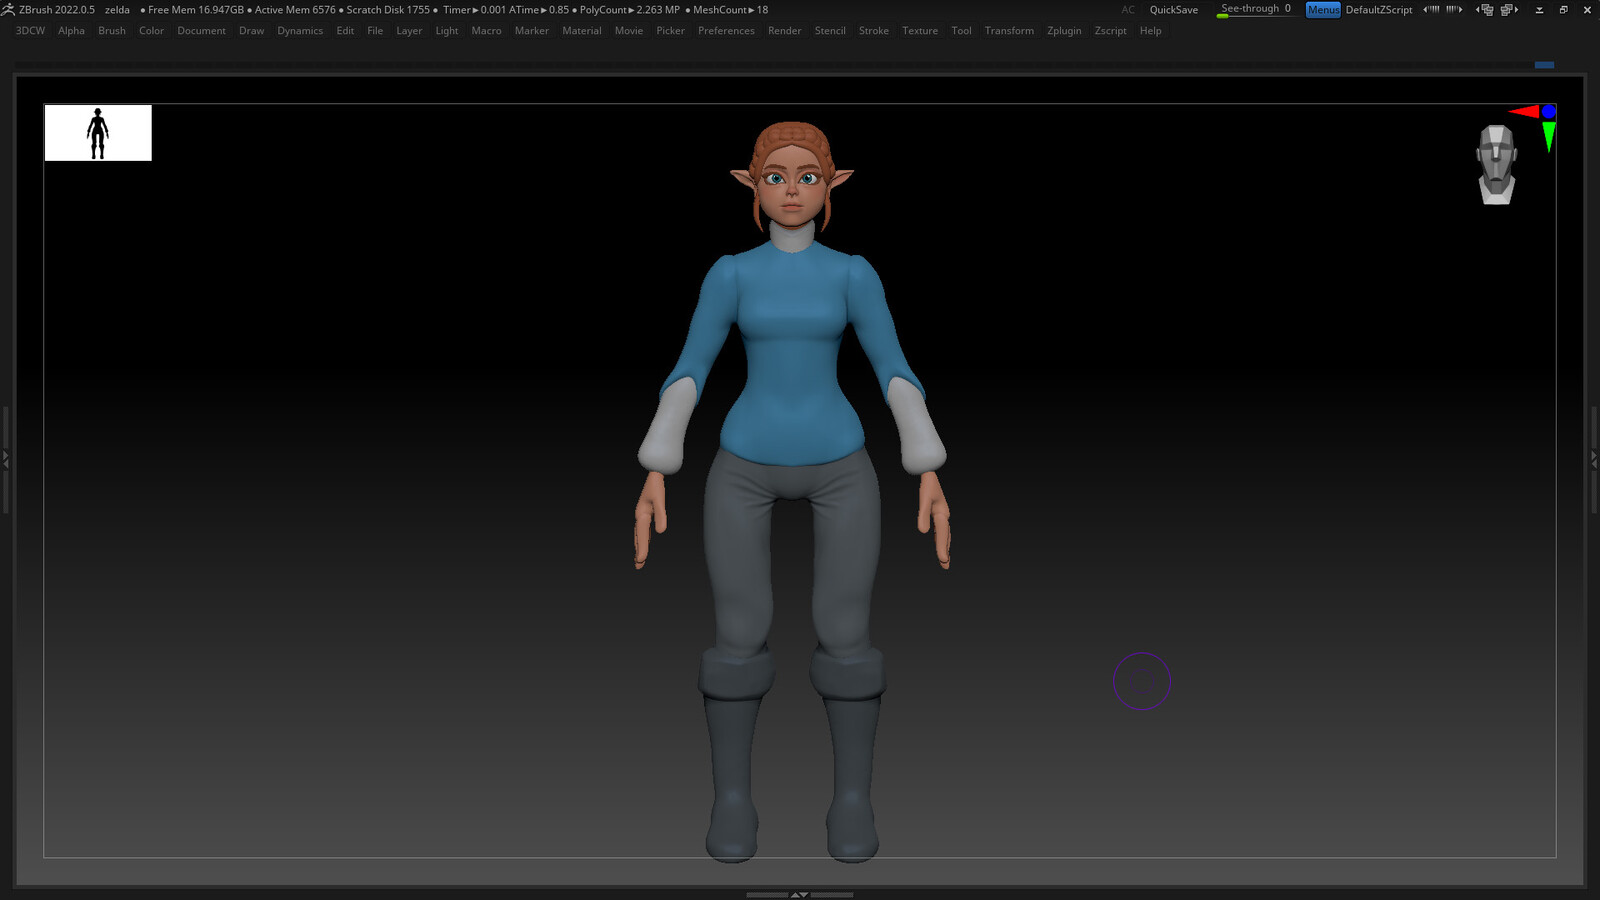Open the 3DCW menu

coord(30,31)
